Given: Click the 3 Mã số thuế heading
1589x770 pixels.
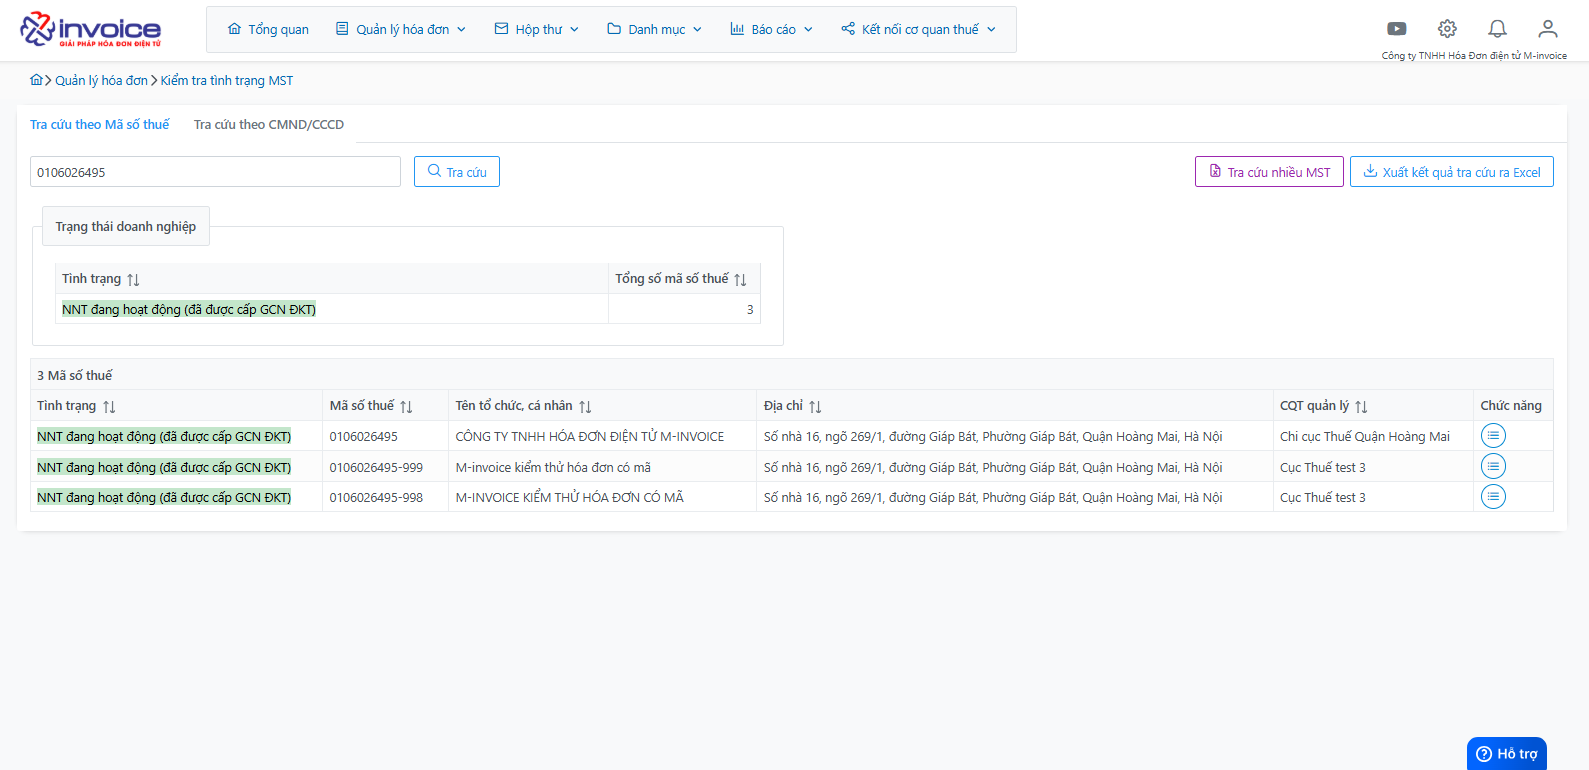Looking at the screenshot, I should 75,375.
